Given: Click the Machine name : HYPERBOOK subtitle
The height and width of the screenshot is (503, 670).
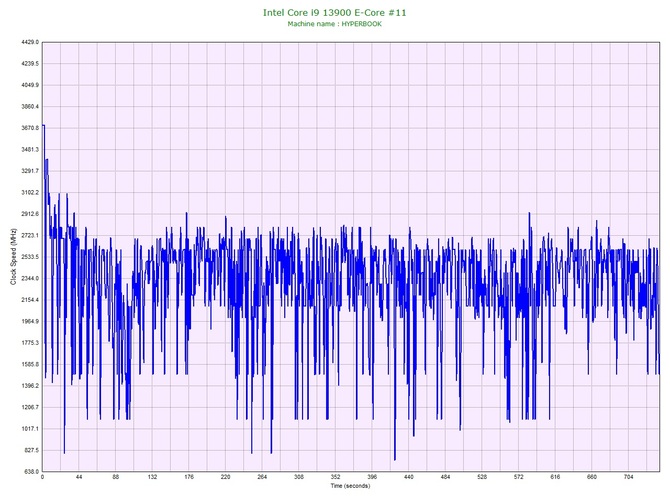Looking at the screenshot, I should (335, 24).
